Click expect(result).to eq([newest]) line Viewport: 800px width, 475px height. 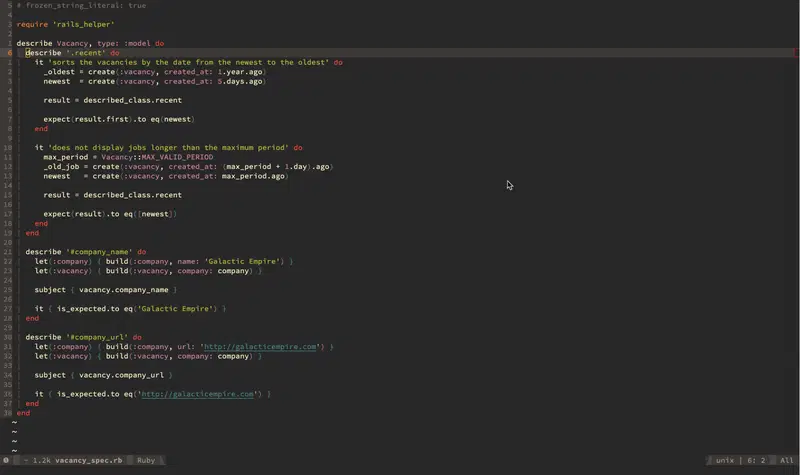coord(110,214)
